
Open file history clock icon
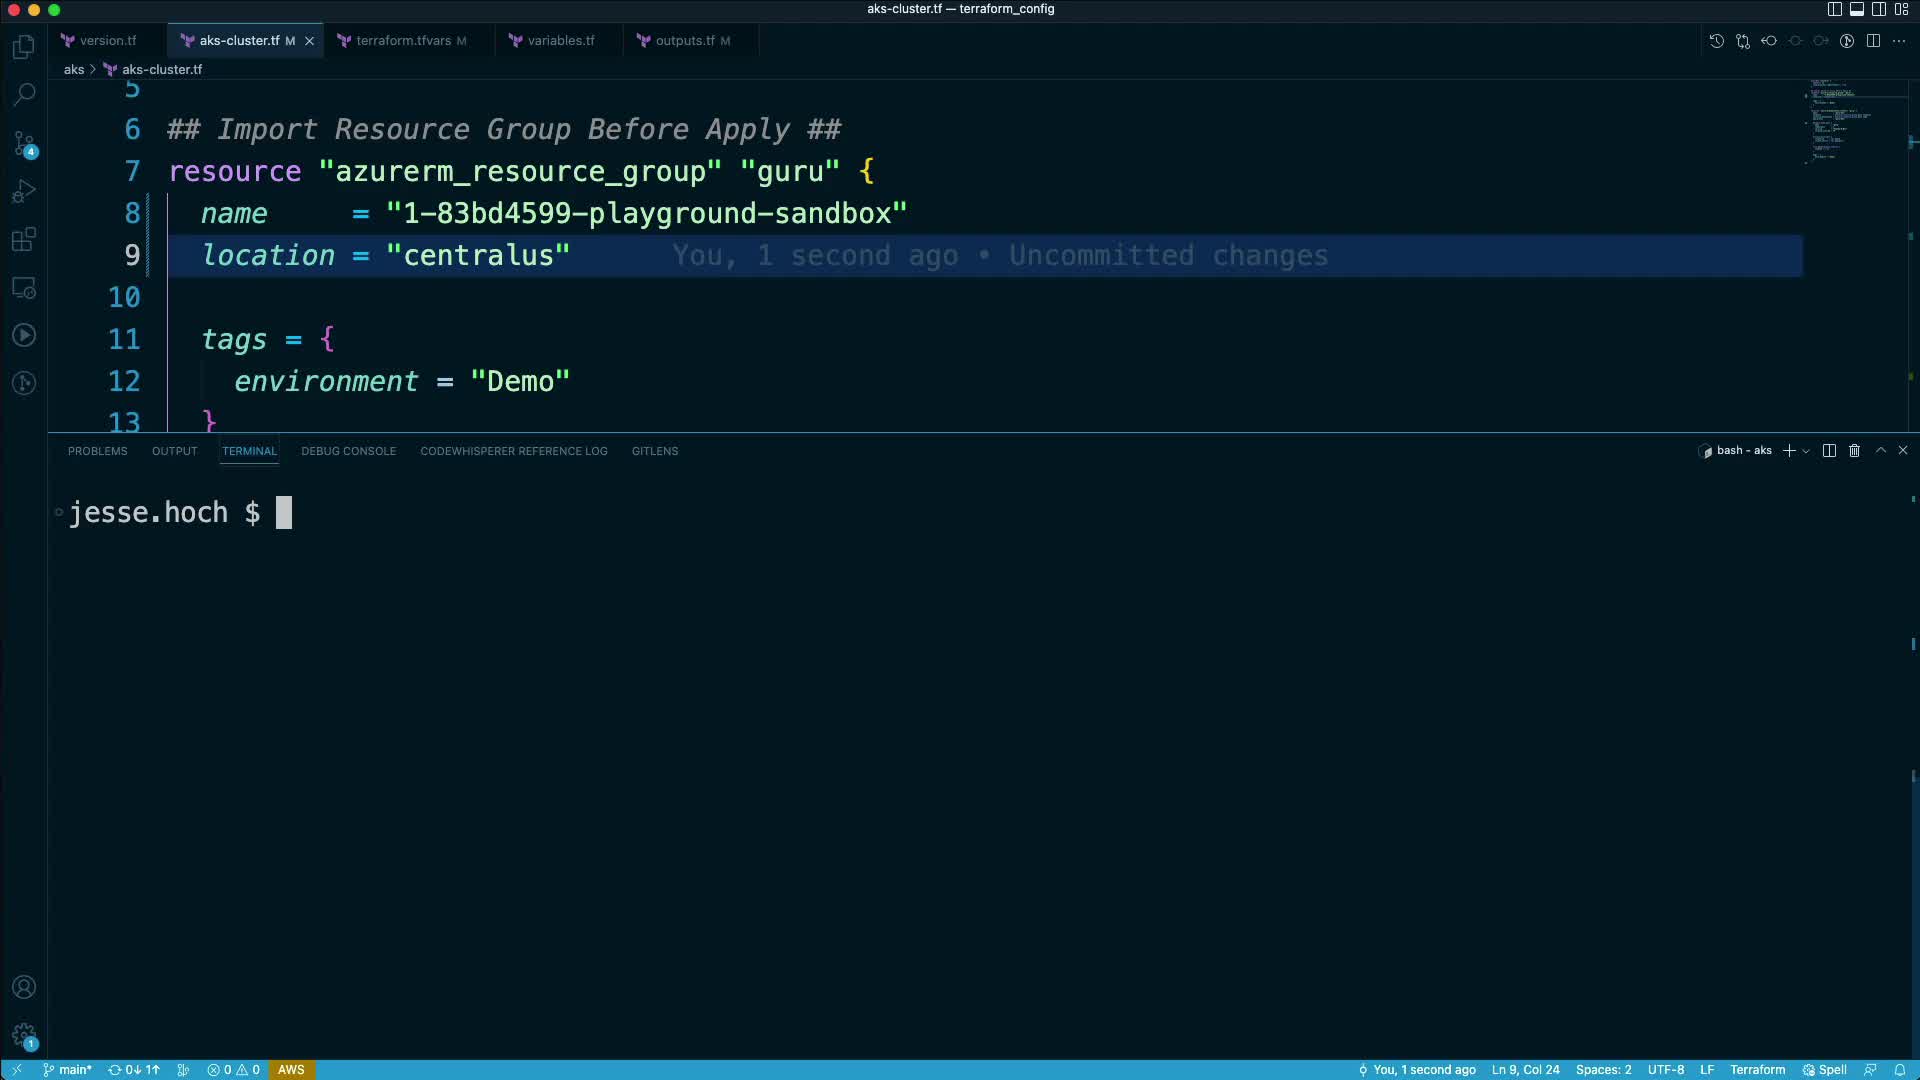(1716, 41)
